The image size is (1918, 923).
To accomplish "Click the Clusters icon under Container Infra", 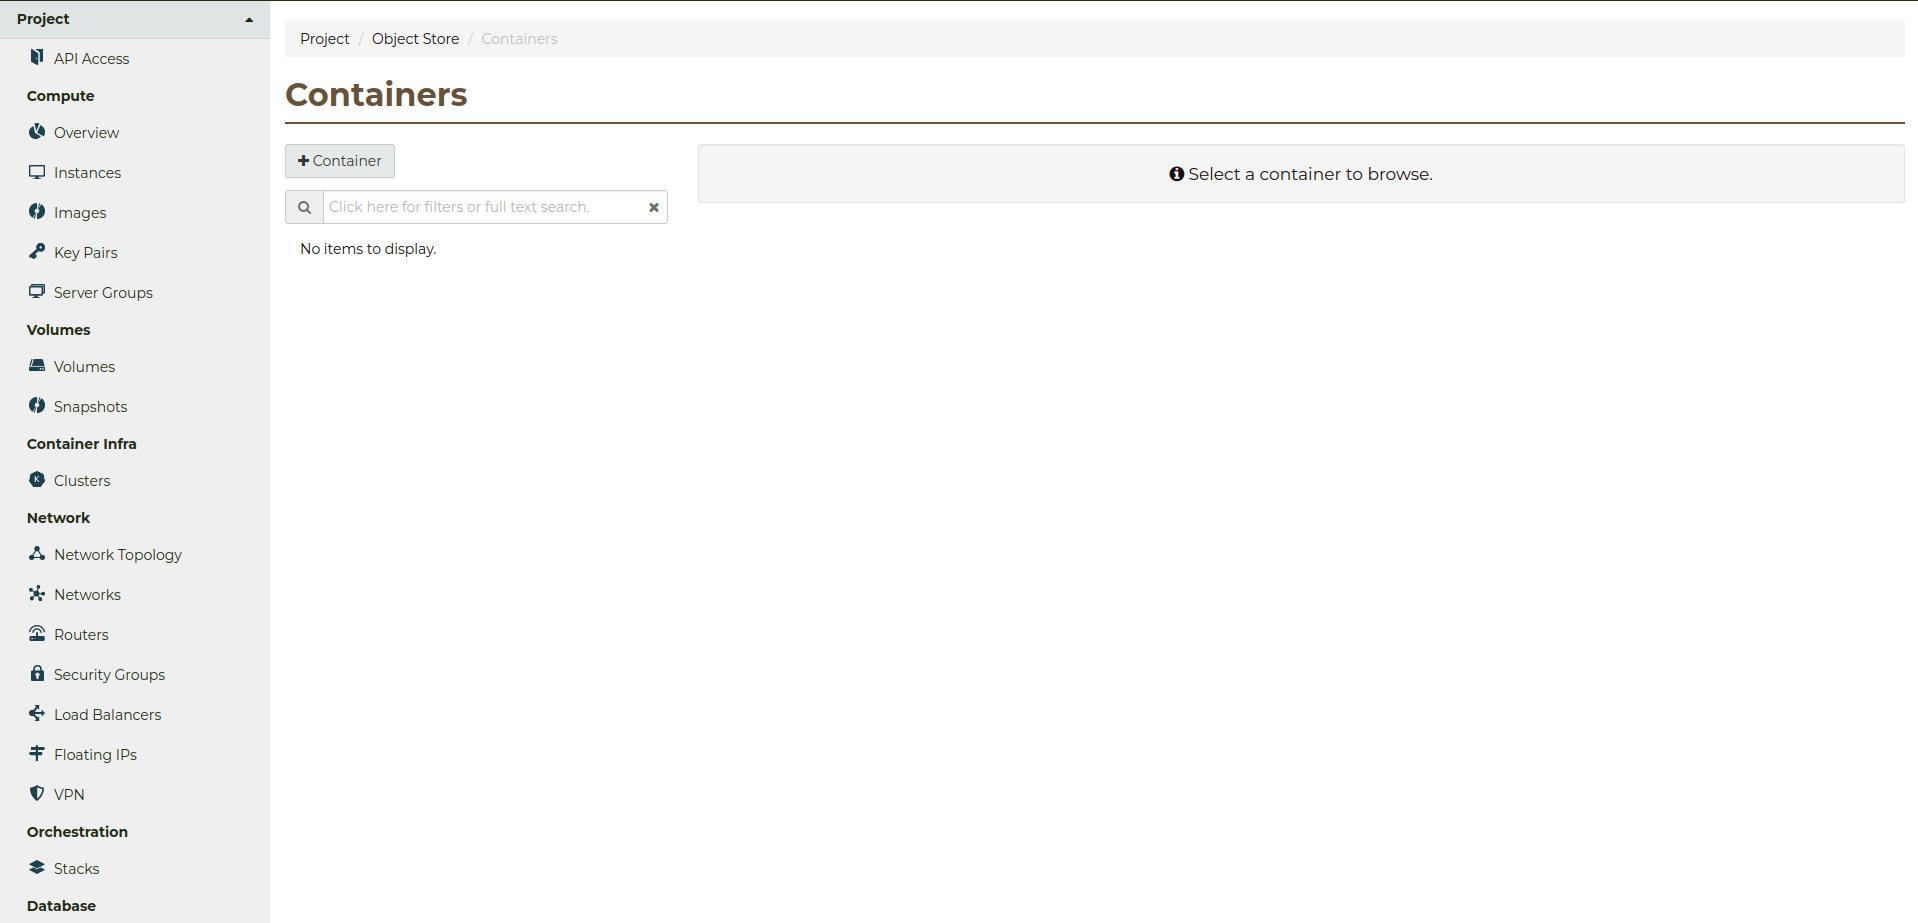I will pyautogui.click(x=37, y=479).
